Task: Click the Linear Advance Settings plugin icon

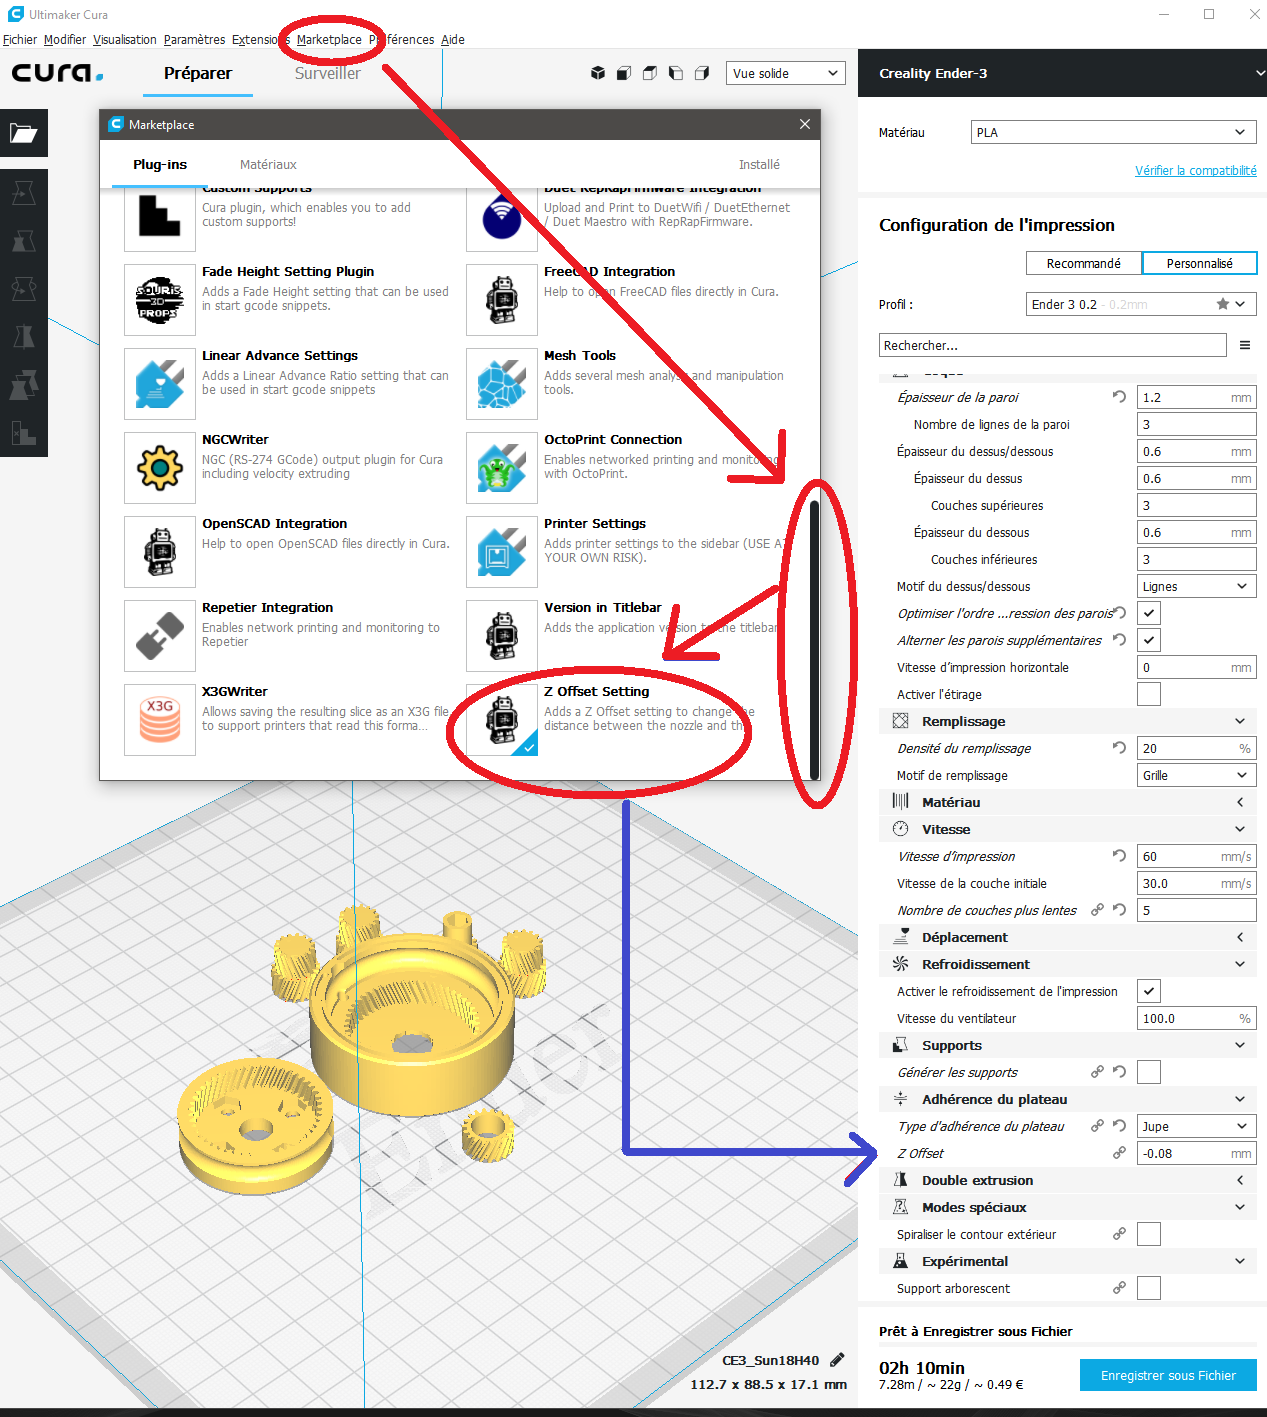Action: [160, 384]
